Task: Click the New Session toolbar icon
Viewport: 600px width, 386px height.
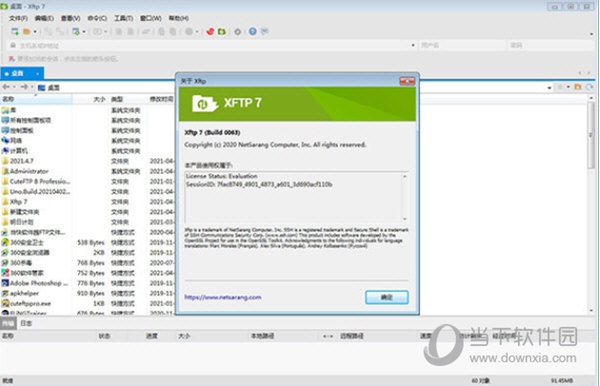Action: coord(15,31)
